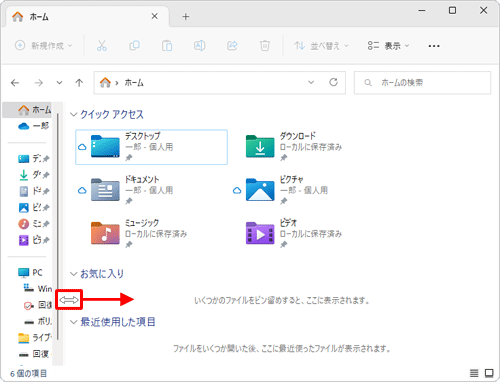500x382 pixels.
Task: Maximize the Explorer window
Action: (452, 11)
